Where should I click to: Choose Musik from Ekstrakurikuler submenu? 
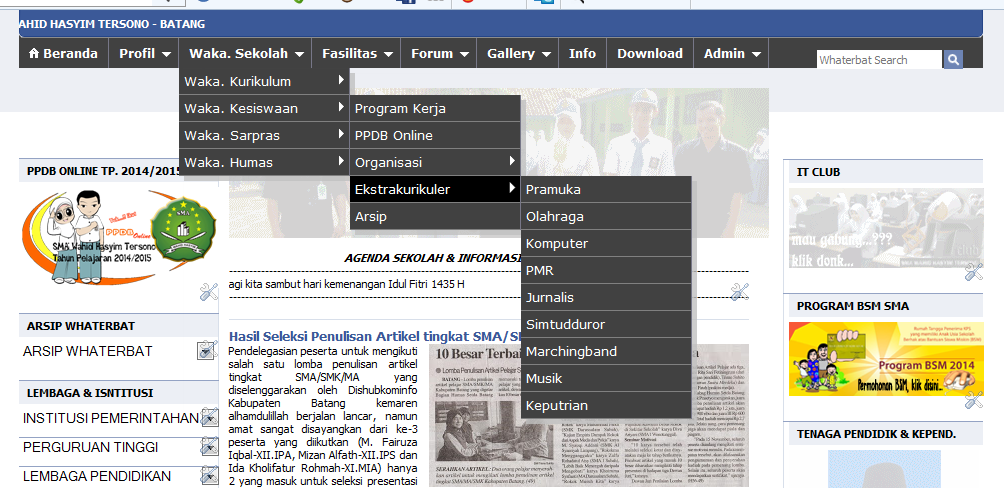click(x=606, y=378)
